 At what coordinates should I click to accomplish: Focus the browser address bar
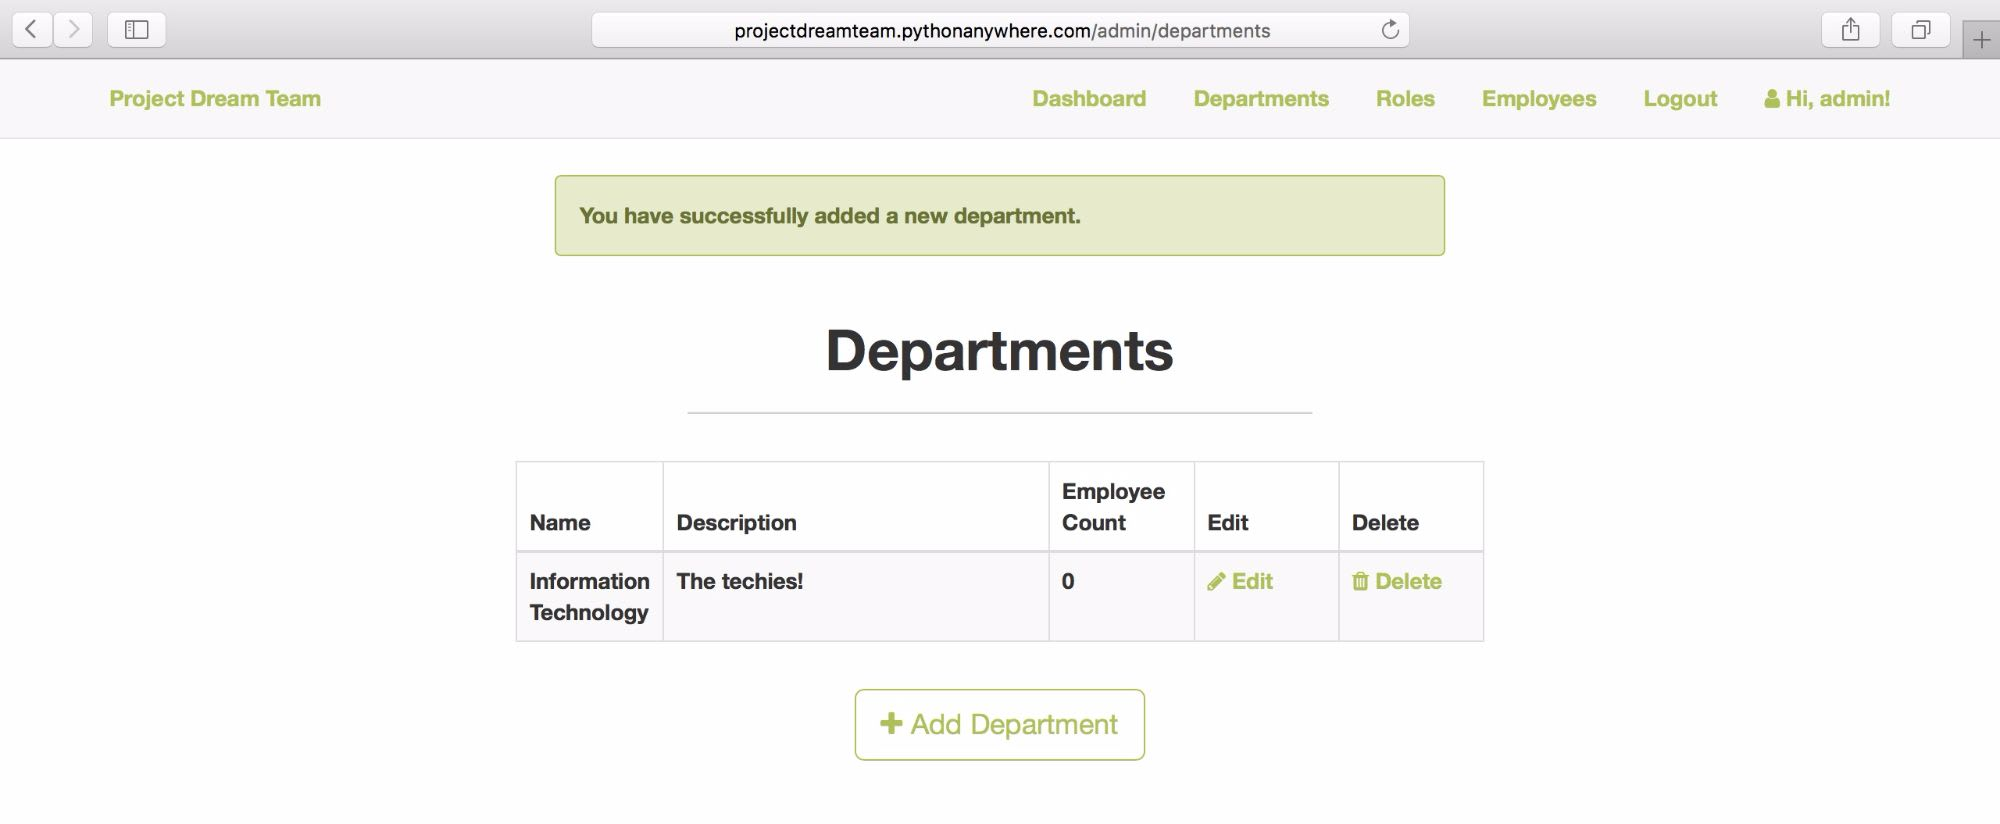tap(1000, 30)
